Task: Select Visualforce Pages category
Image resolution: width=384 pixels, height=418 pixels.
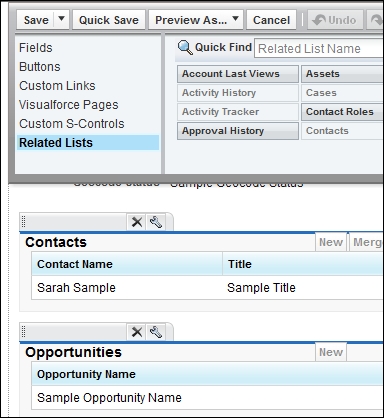Action: click(x=69, y=105)
